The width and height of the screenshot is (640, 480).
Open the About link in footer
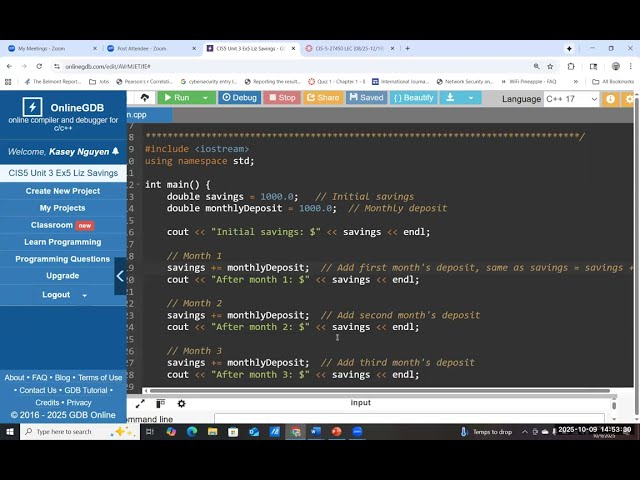pos(14,378)
